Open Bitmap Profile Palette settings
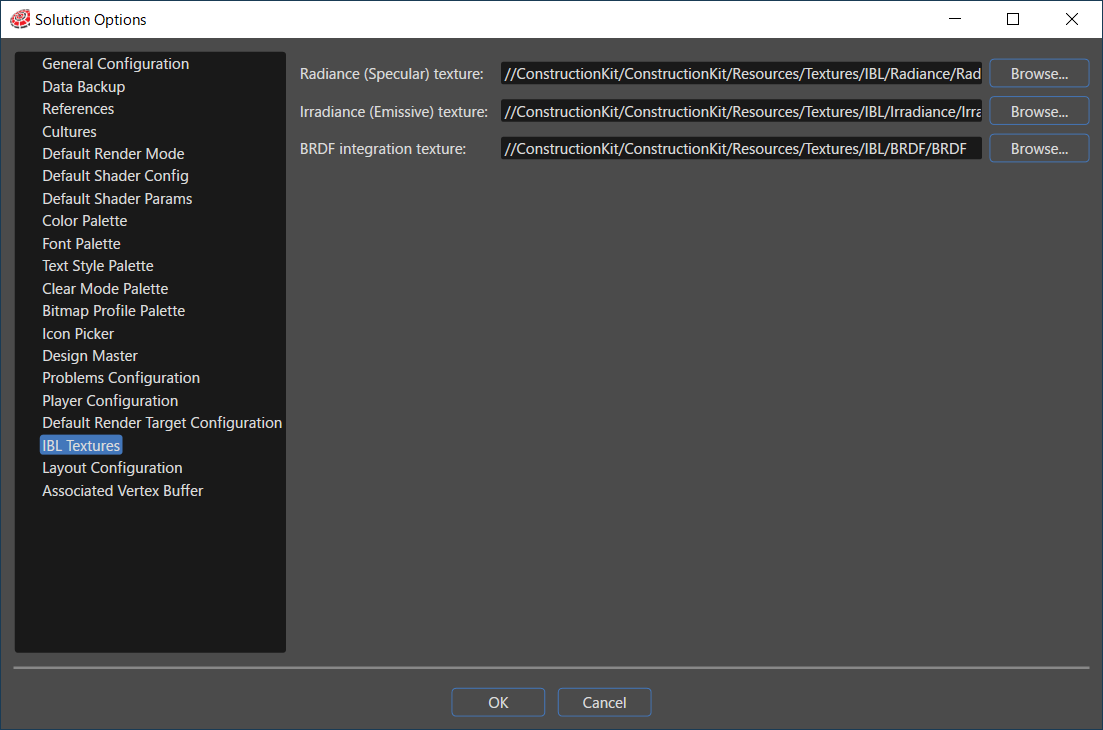Image resolution: width=1103 pixels, height=730 pixels. point(113,311)
